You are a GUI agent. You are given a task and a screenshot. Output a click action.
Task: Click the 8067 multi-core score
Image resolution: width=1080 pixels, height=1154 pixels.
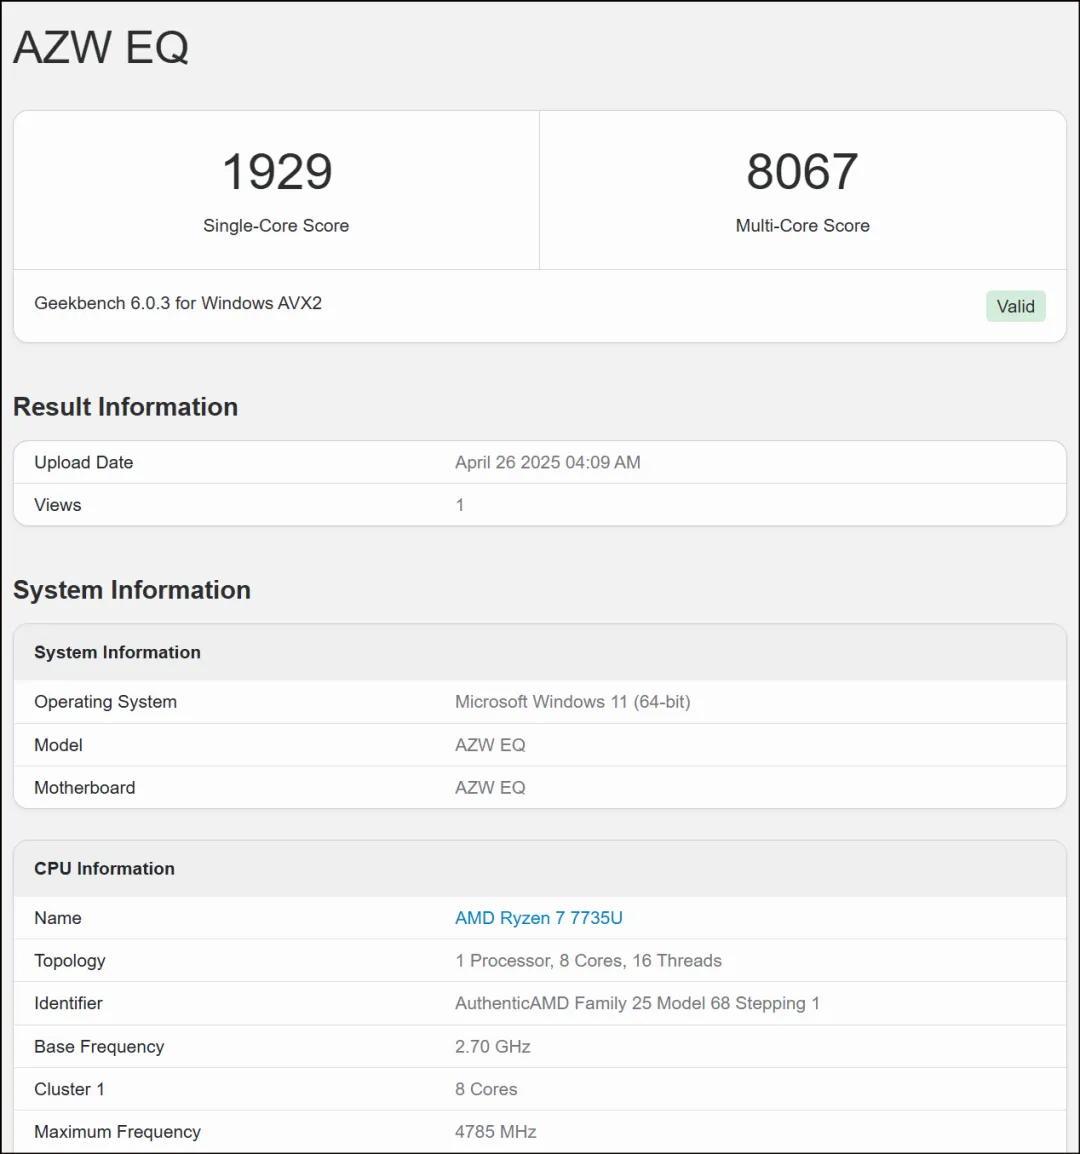pyautogui.click(x=802, y=171)
